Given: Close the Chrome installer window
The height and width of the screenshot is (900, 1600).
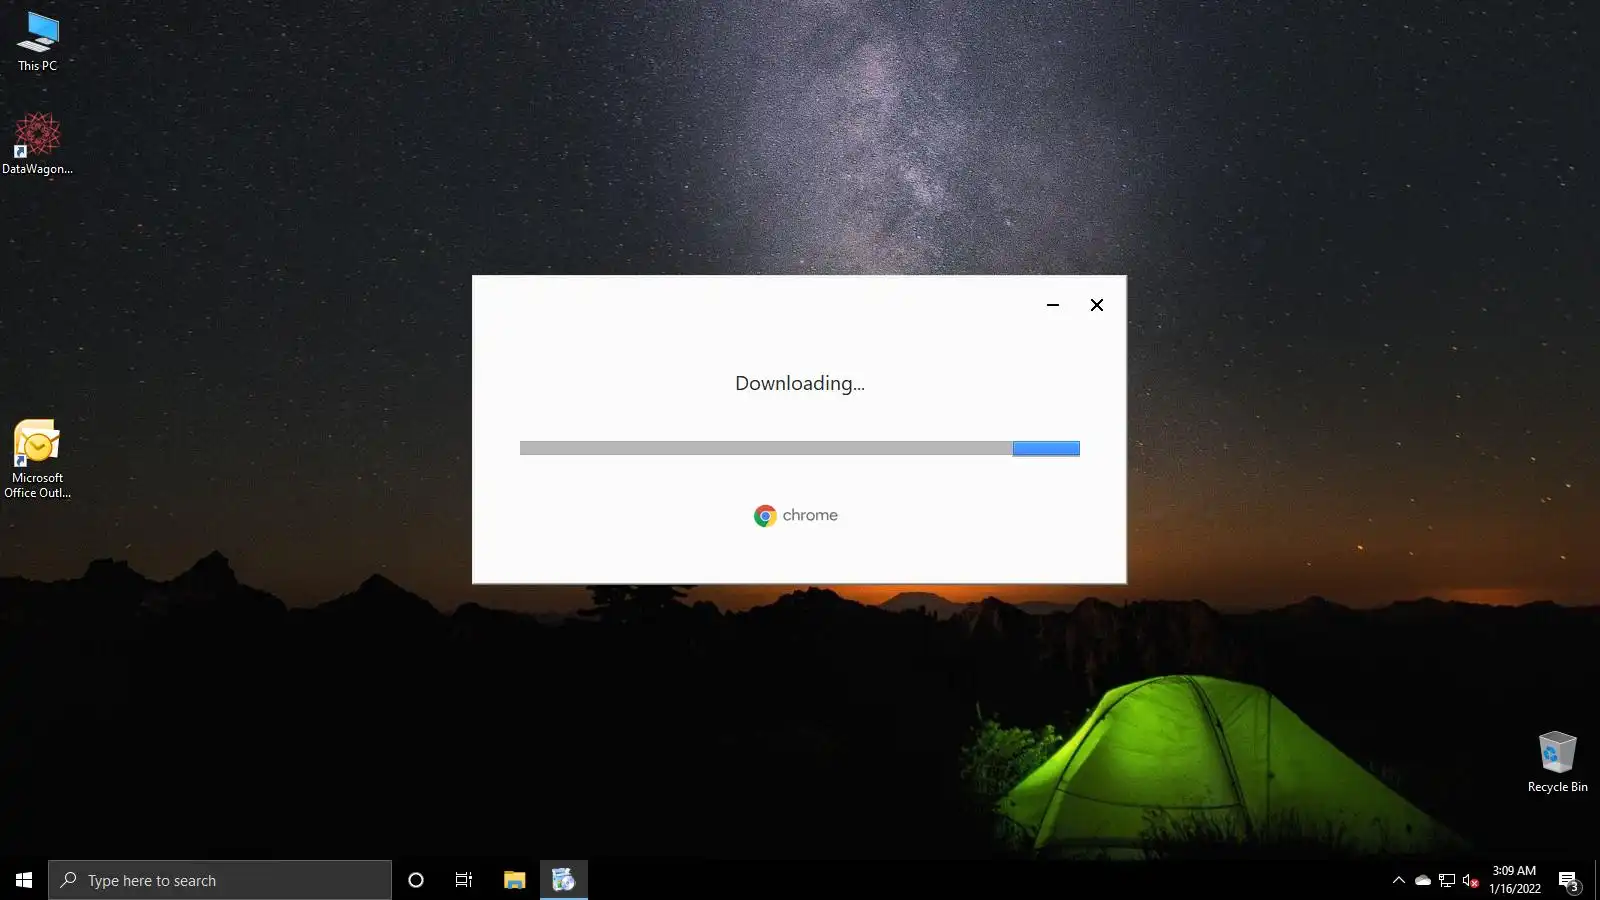Looking at the screenshot, I should [x=1097, y=305].
